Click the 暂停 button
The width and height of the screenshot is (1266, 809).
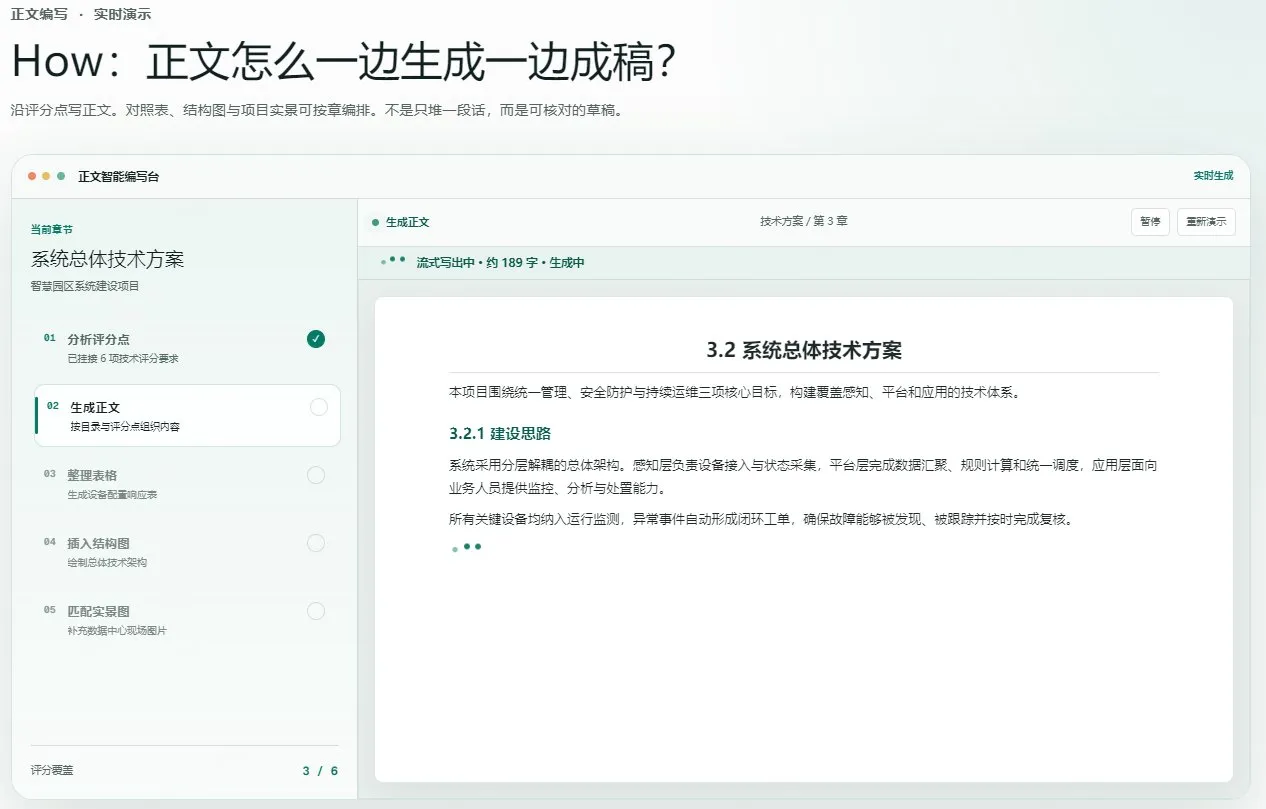point(1150,222)
